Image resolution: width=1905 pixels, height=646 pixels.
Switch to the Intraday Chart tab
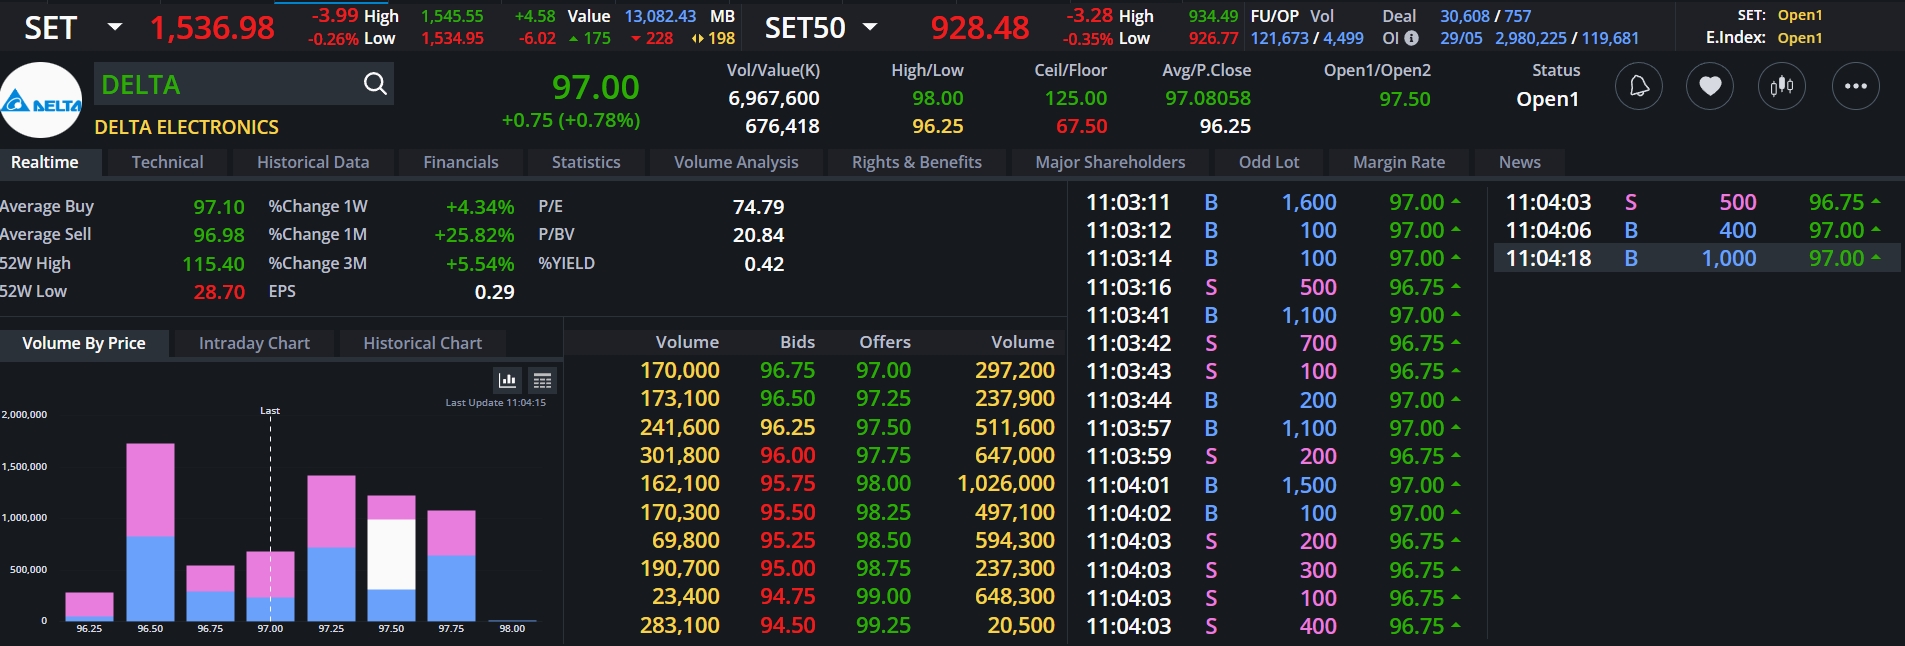pos(254,343)
